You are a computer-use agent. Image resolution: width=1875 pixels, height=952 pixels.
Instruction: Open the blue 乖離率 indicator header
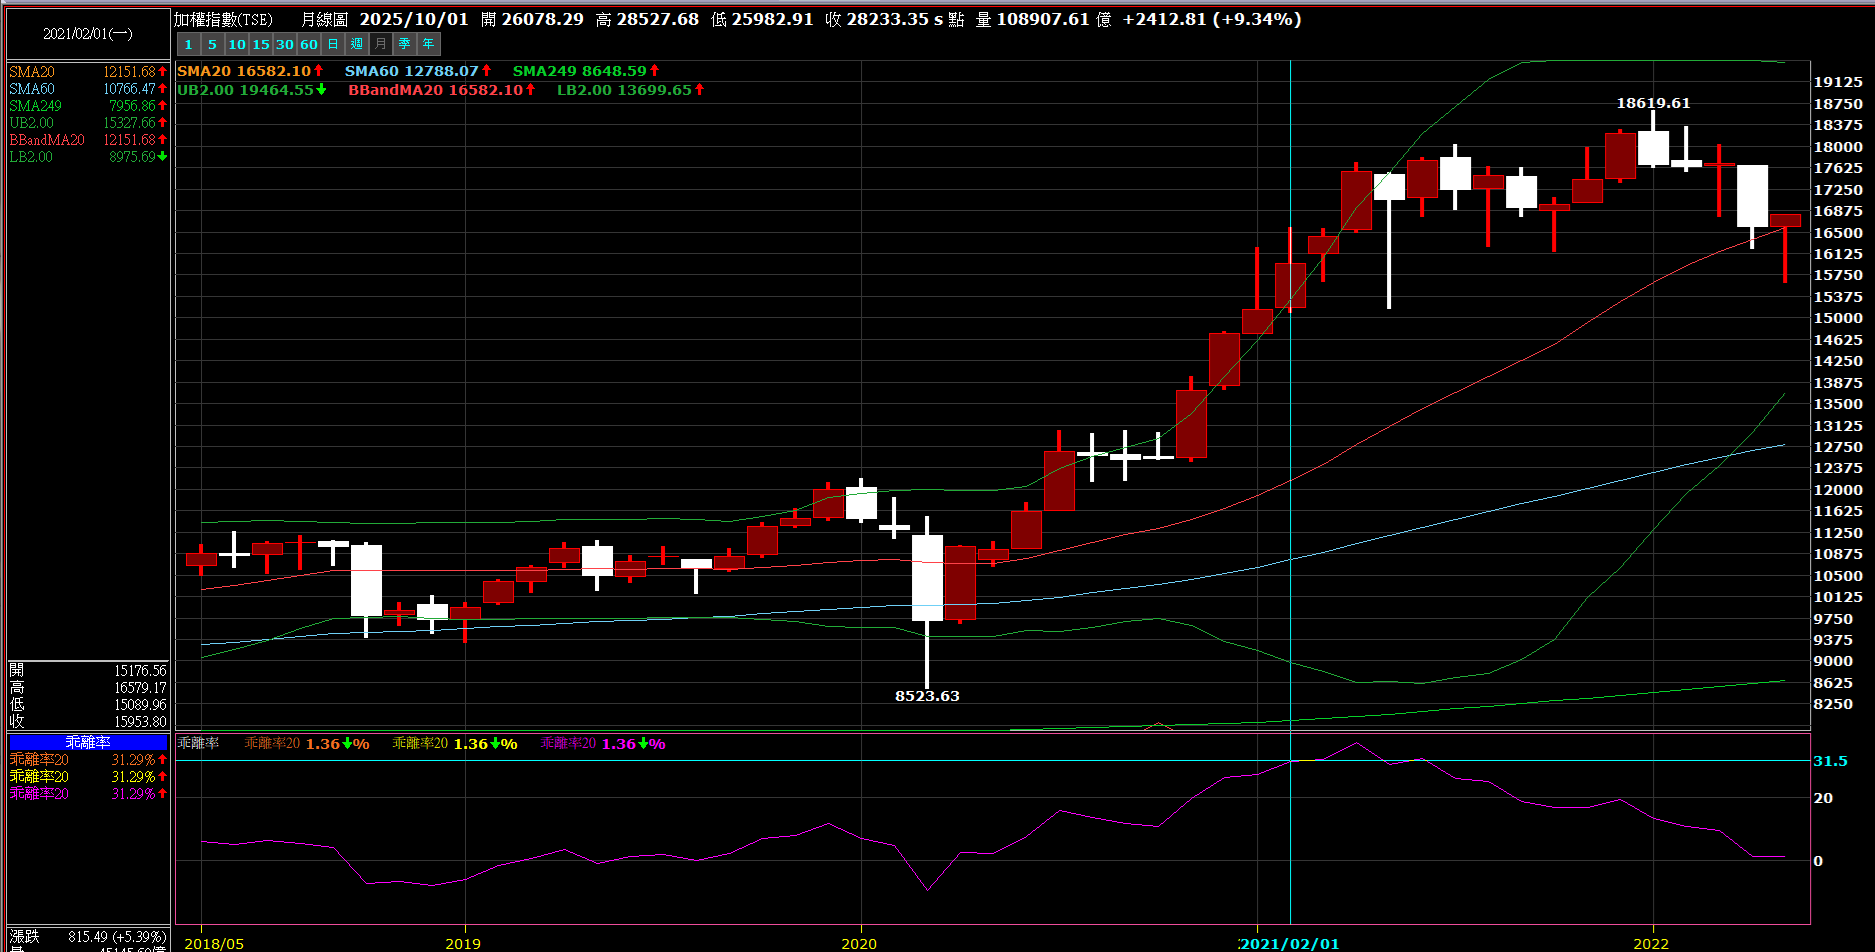(88, 742)
